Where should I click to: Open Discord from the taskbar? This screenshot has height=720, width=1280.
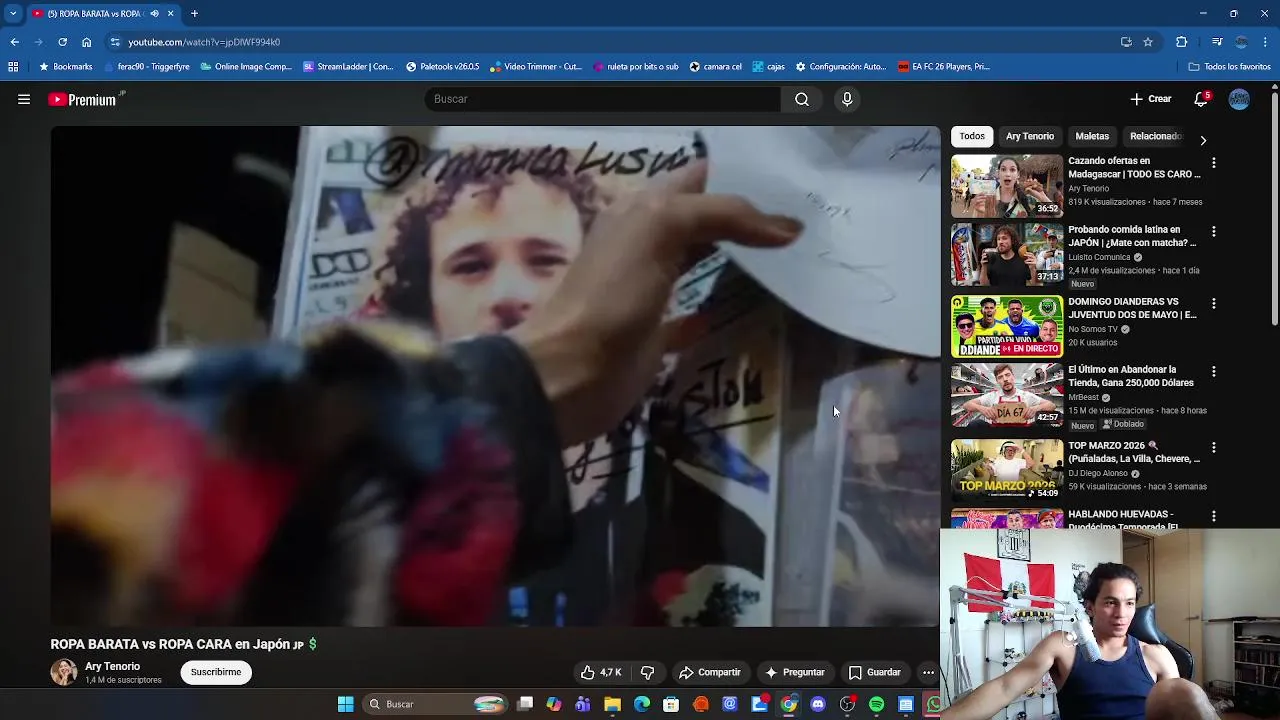[x=818, y=704]
